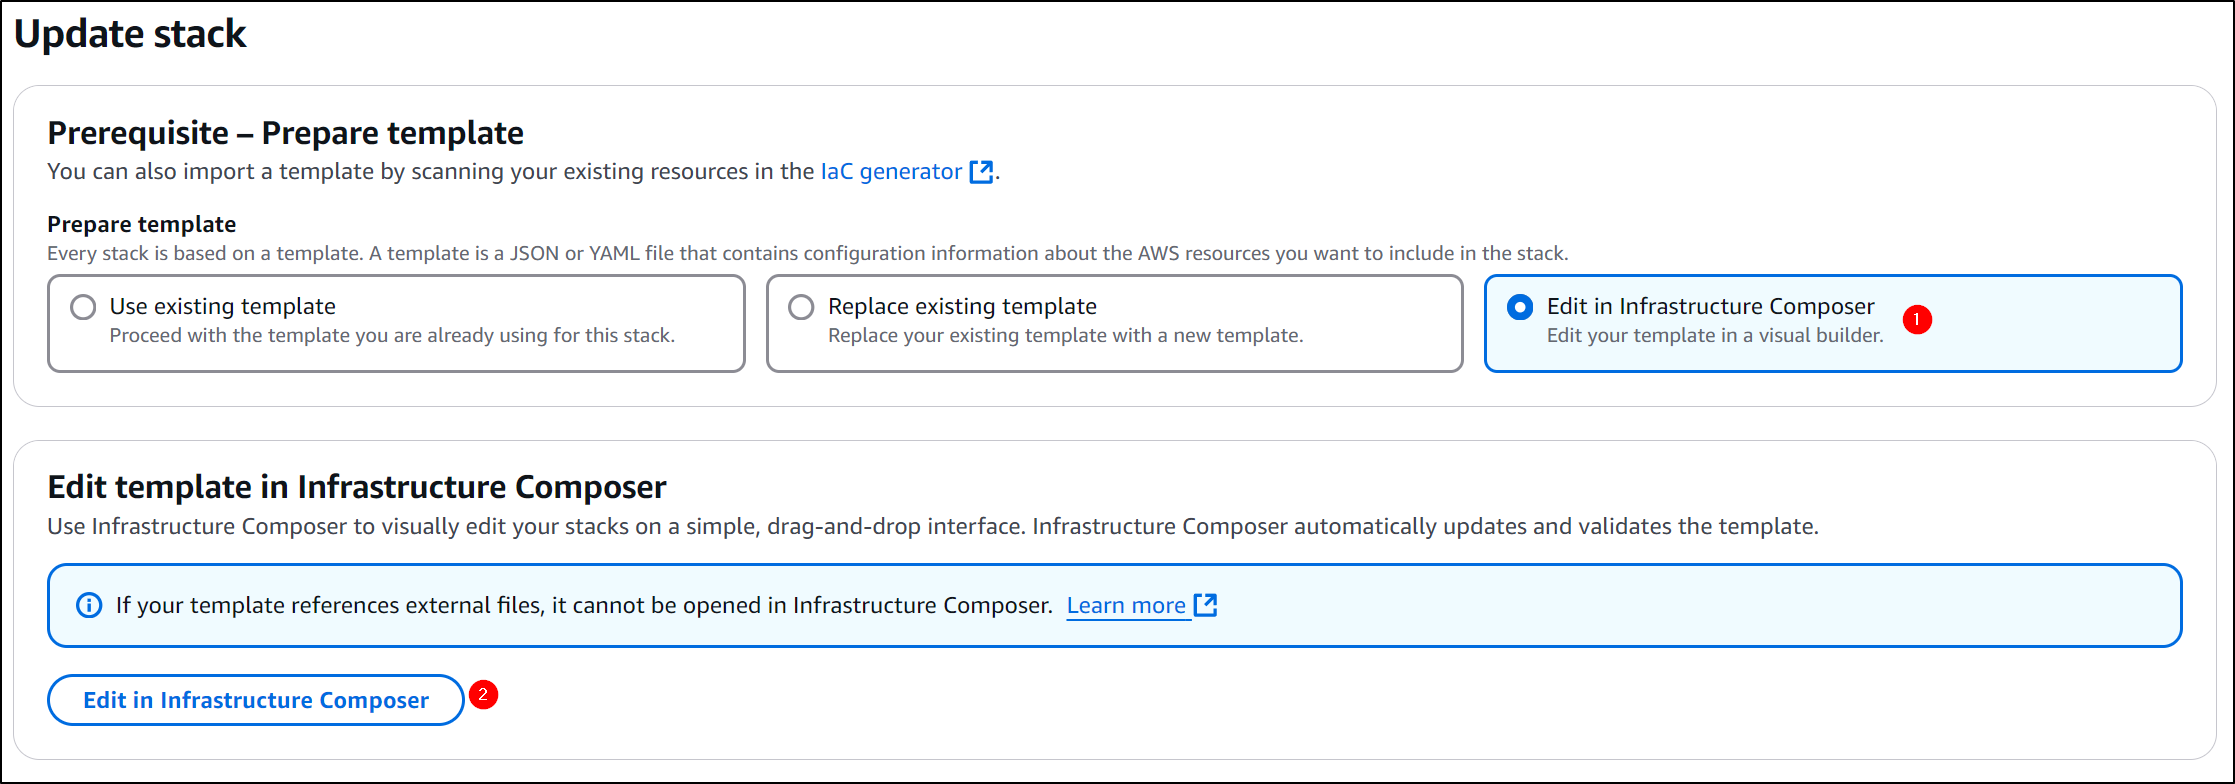This screenshot has height=784, width=2235.
Task: Click text 'Replace your existing template with a new template'
Action: 1065,336
